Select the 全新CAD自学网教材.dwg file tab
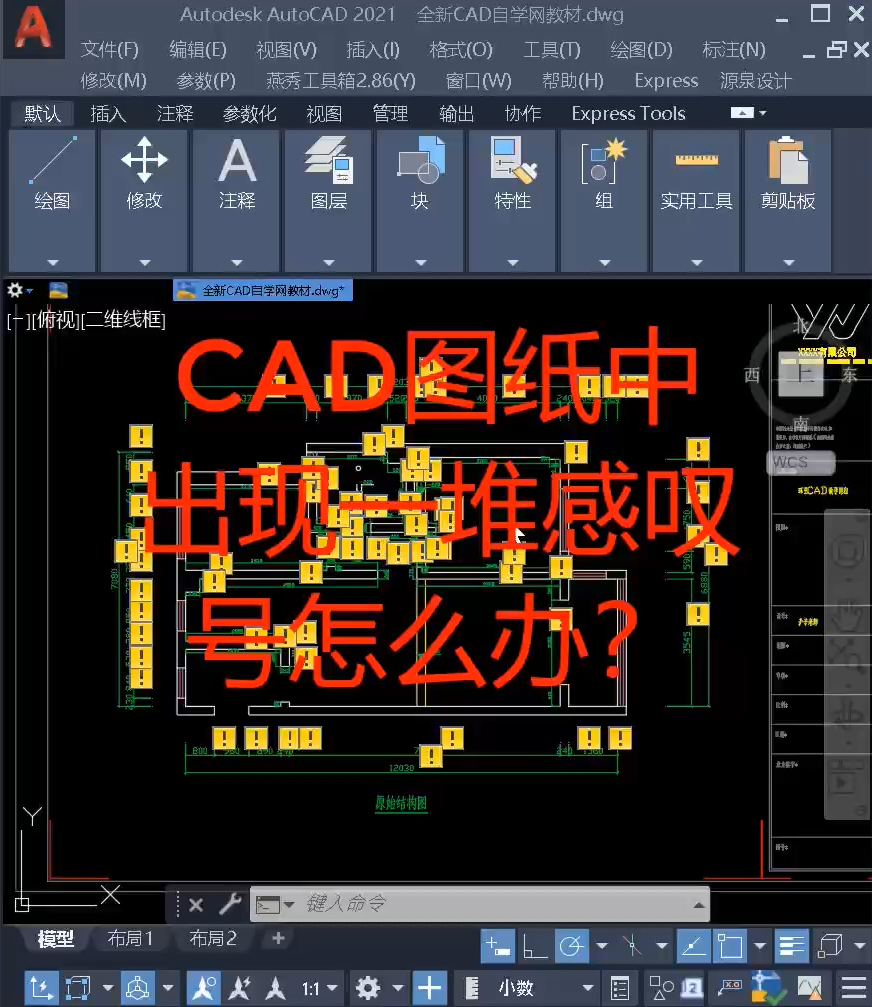872x1007 pixels. click(x=263, y=290)
